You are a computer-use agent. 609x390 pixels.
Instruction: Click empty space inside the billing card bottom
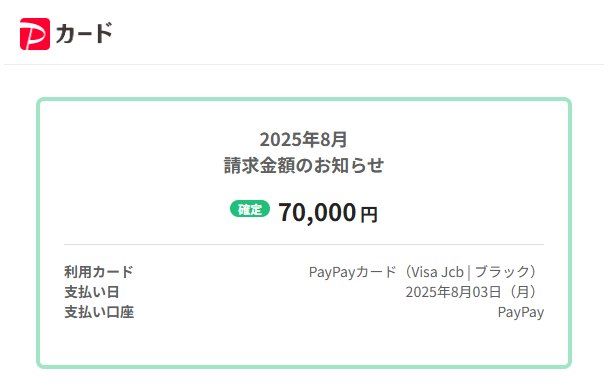[304, 344]
